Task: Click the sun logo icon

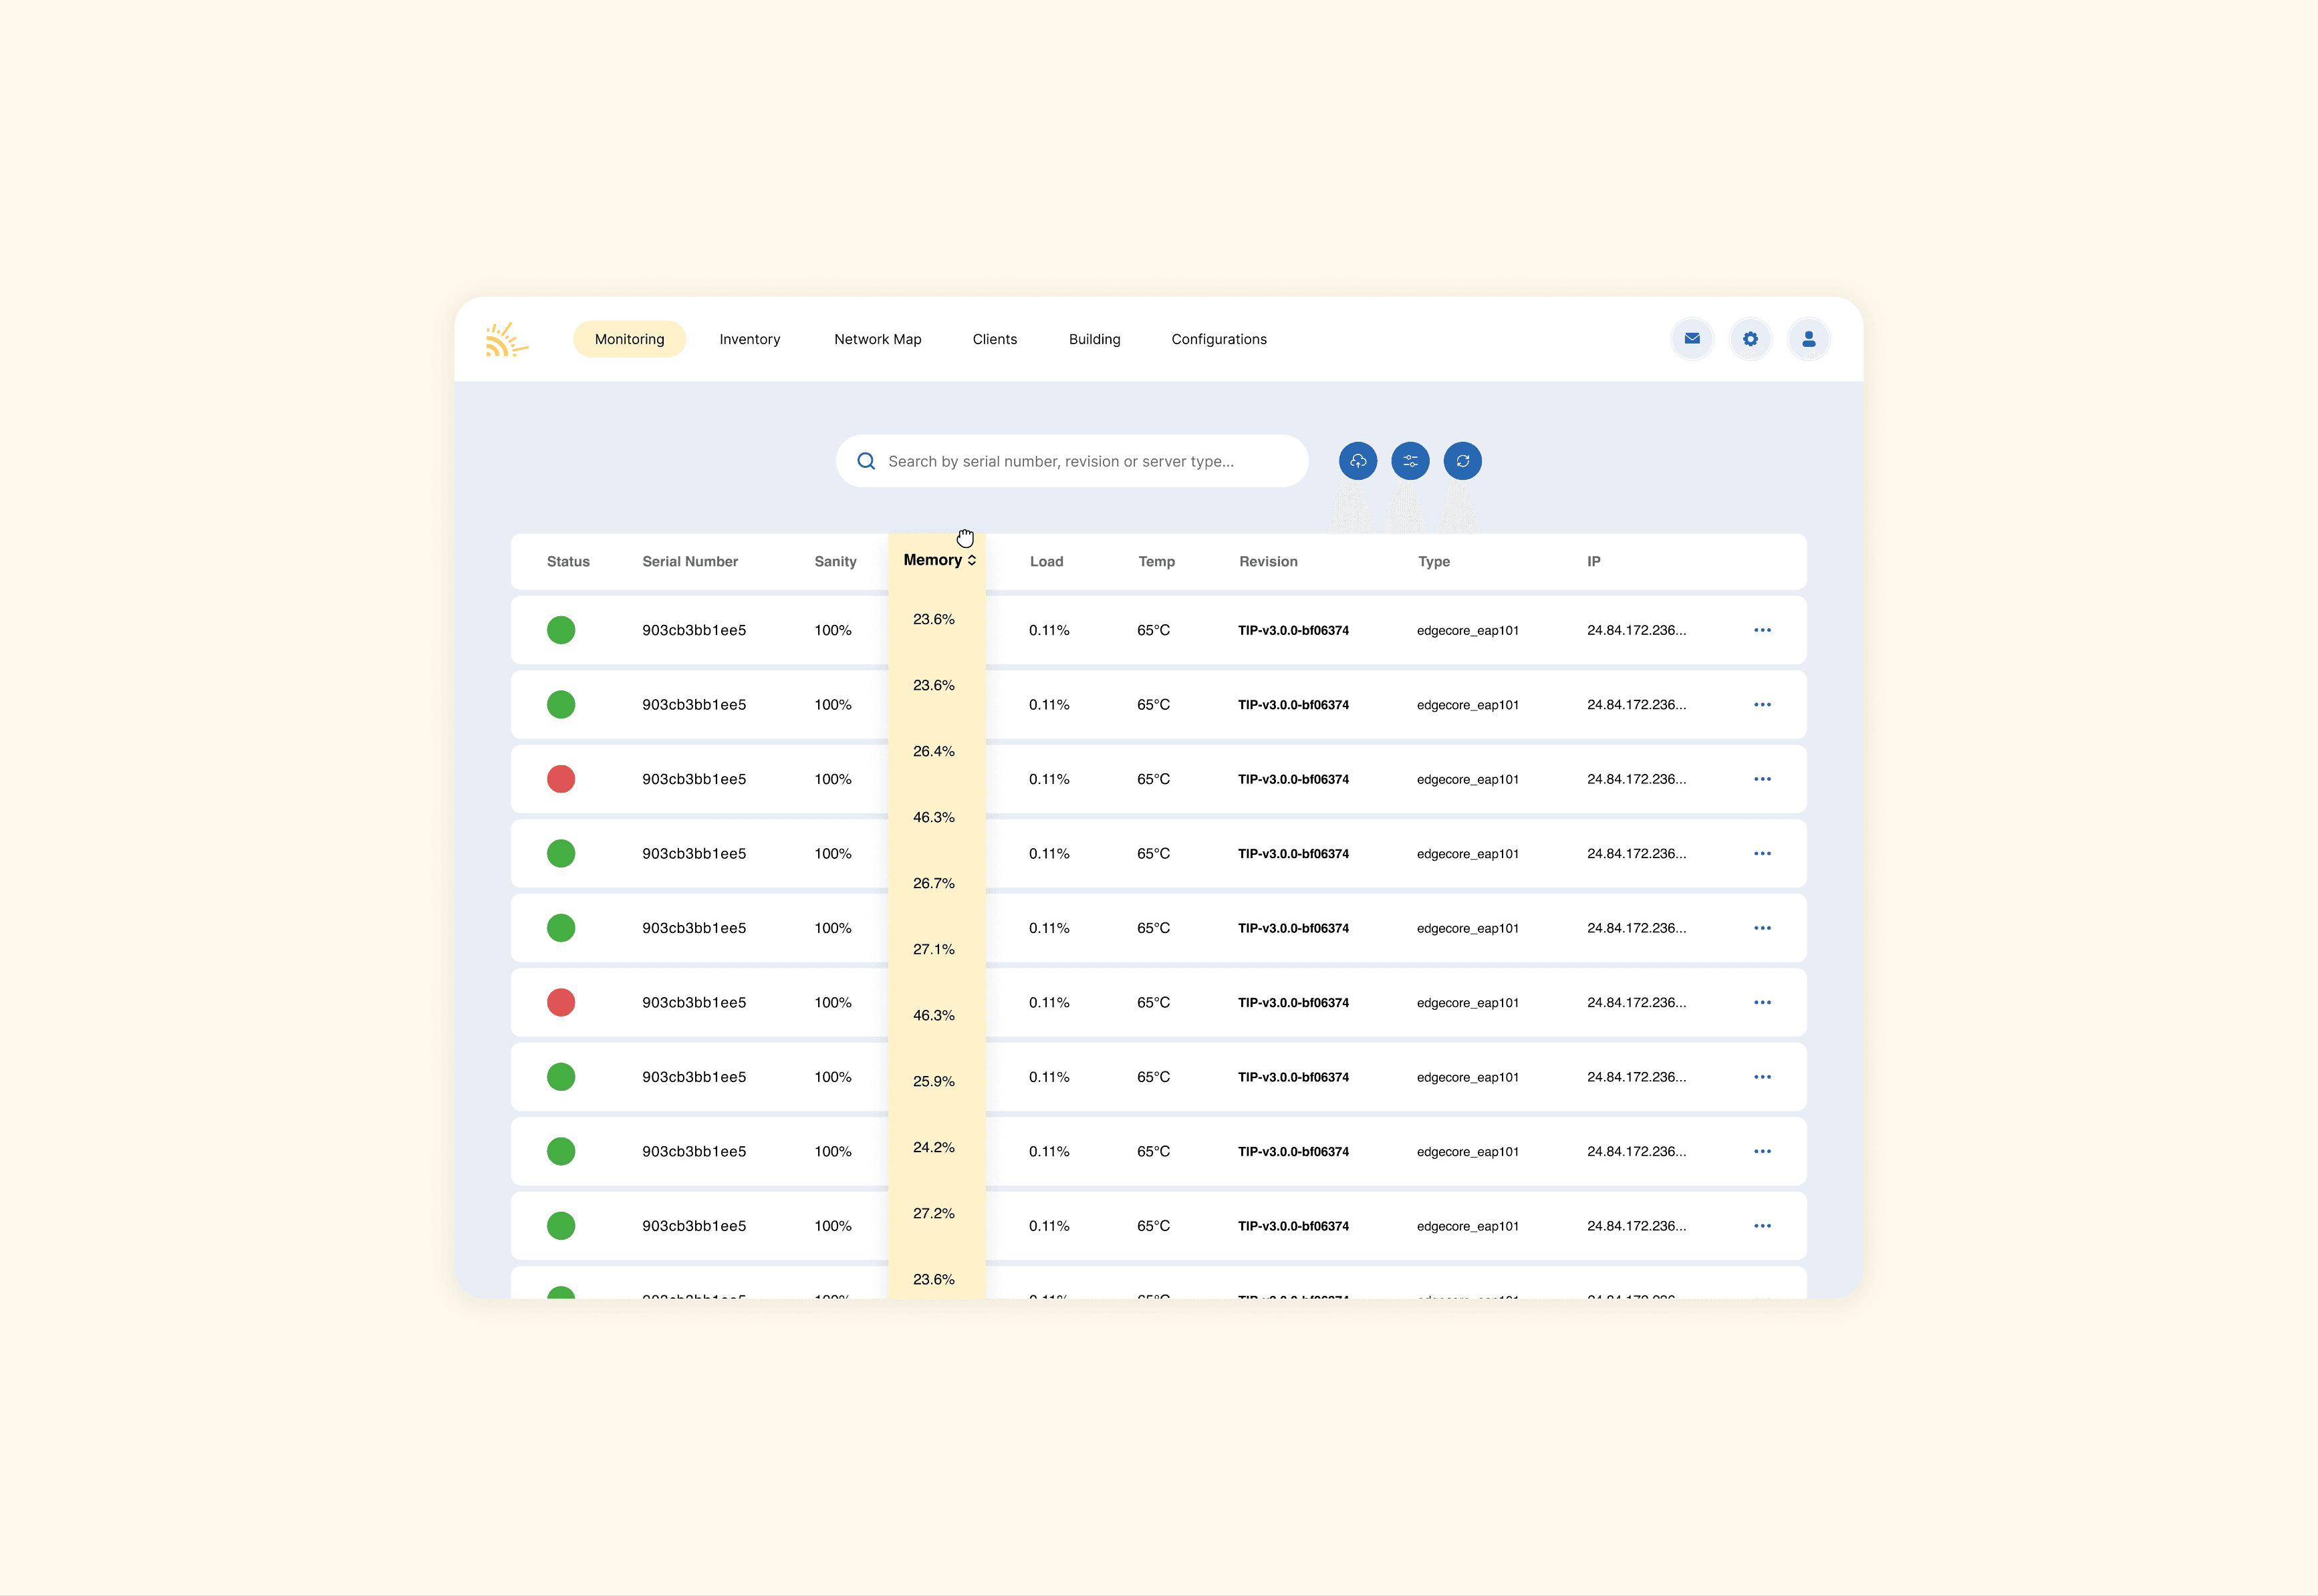Action: 506,340
